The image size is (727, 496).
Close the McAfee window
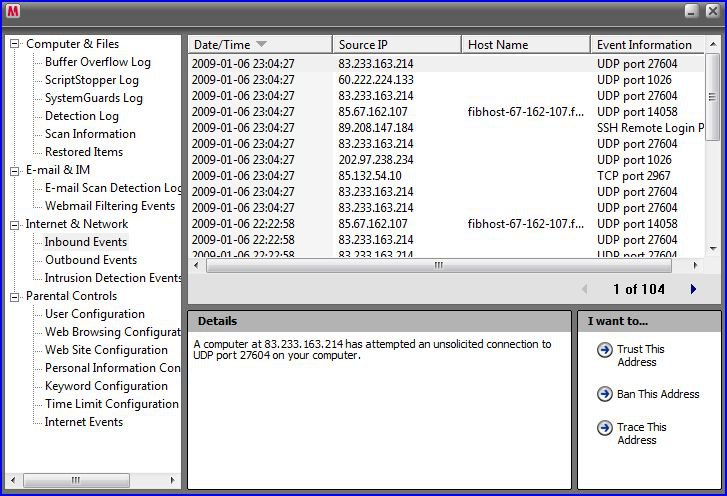pos(713,11)
